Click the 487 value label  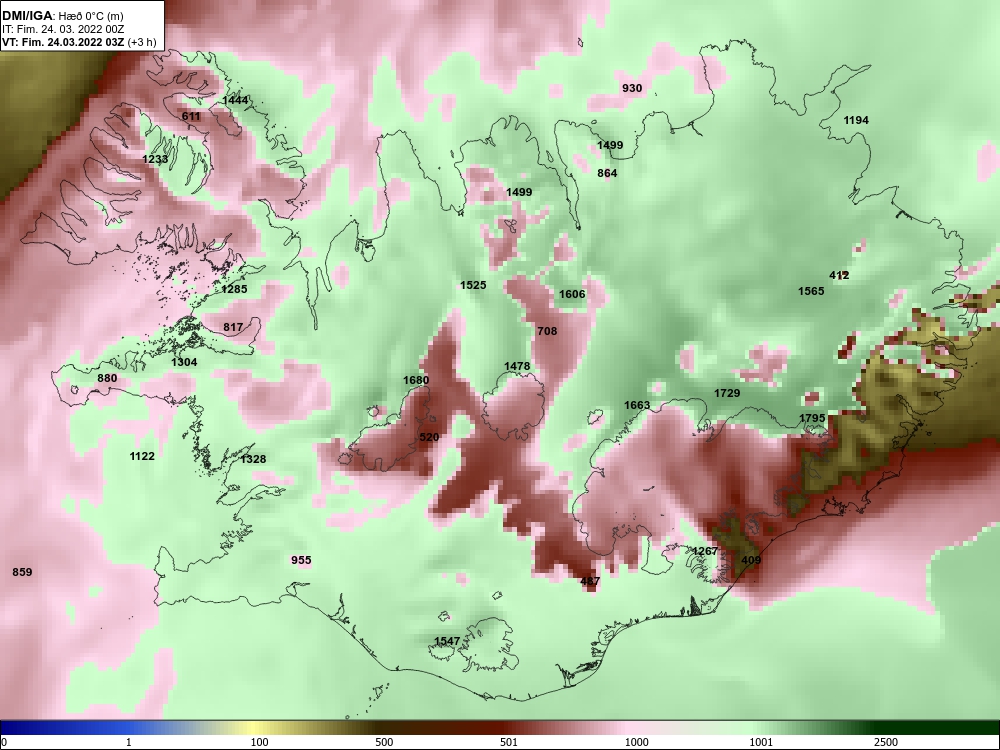pos(590,582)
